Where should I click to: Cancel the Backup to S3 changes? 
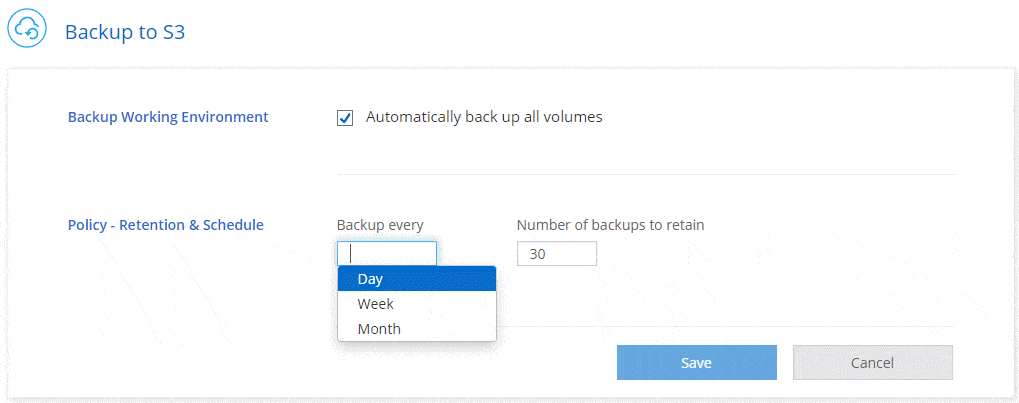(873, 363)
